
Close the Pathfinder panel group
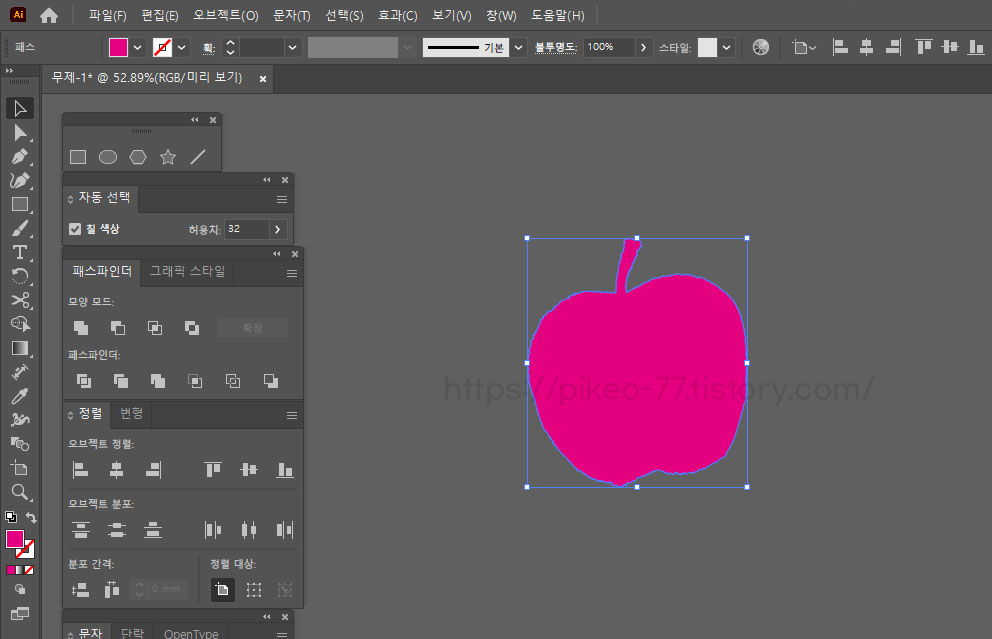click(295, 254)
